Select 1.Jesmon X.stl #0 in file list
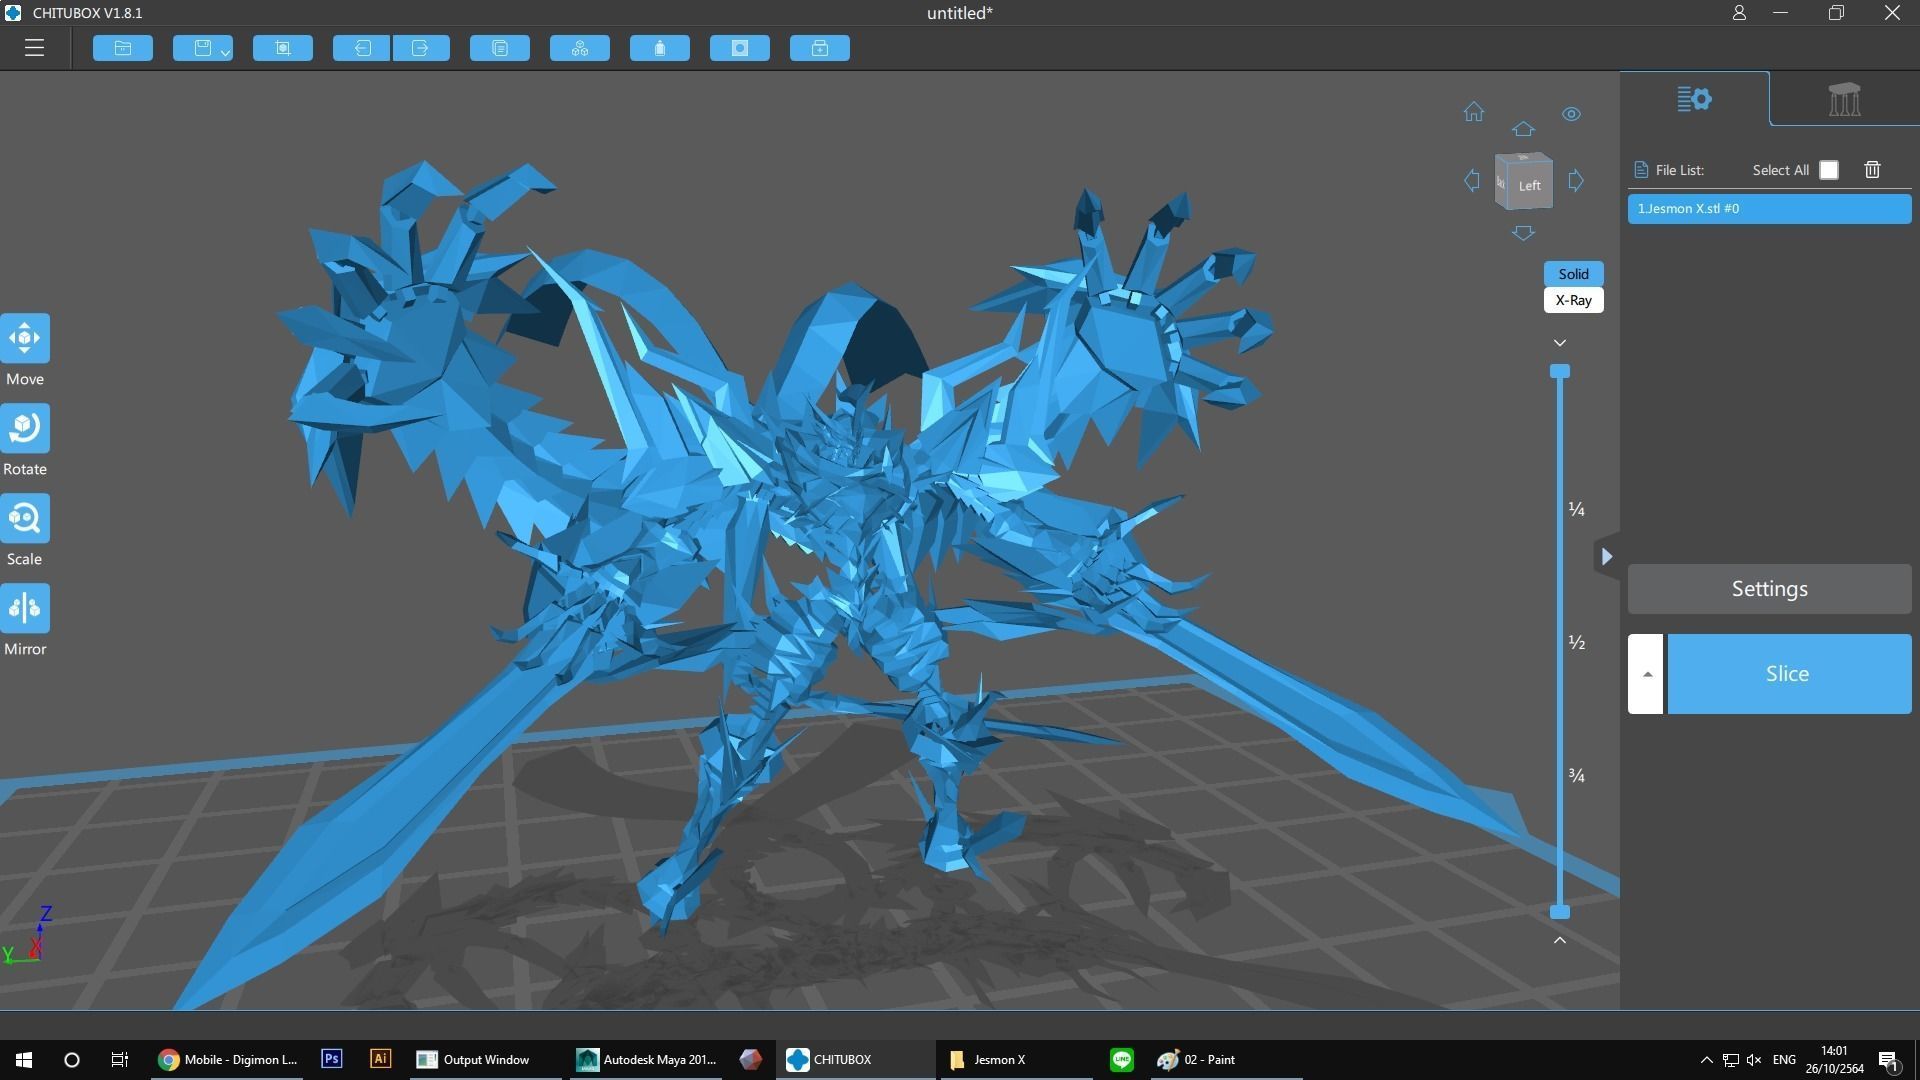 (x=1769, y=209)
